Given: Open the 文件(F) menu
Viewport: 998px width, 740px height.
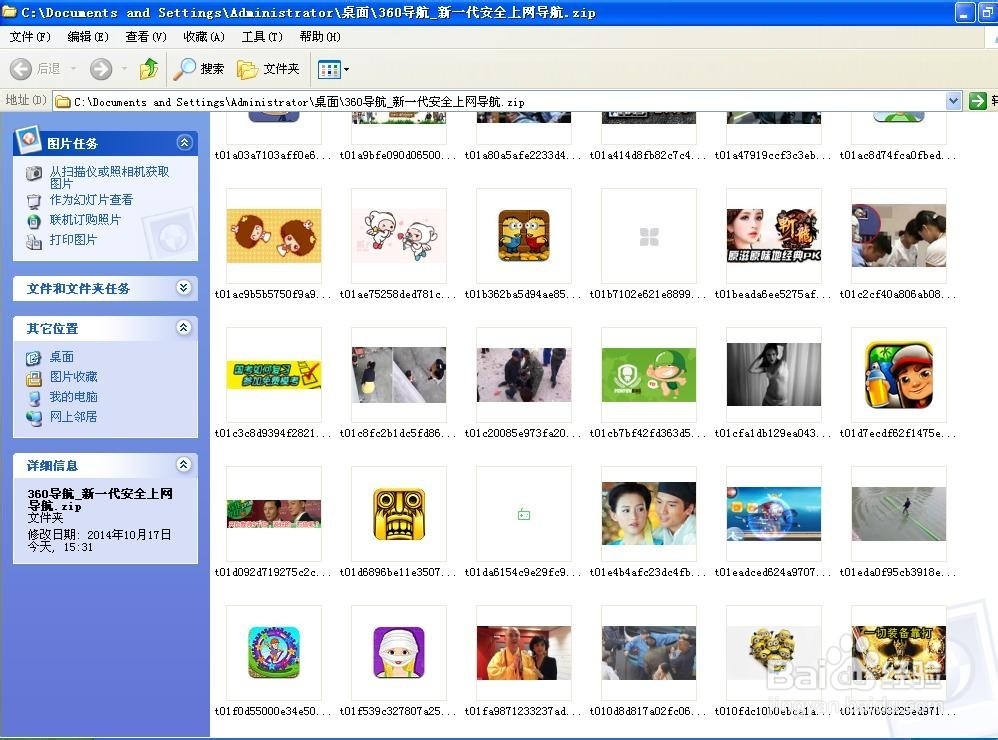Looking at the screenshot, I should pyautogui.click(x=29, y=37).
